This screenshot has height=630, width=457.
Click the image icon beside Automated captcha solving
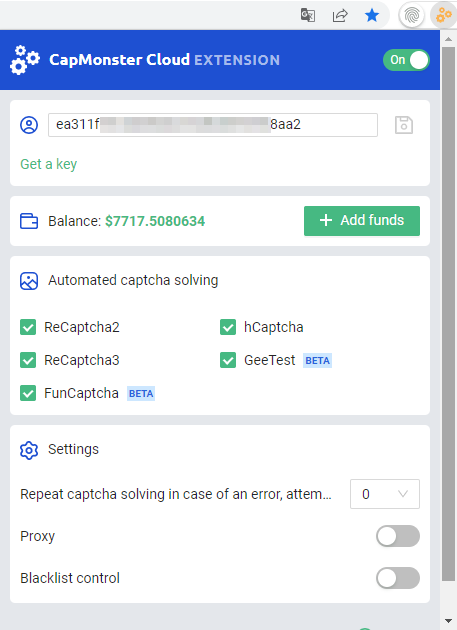click(x=29, y=281)
